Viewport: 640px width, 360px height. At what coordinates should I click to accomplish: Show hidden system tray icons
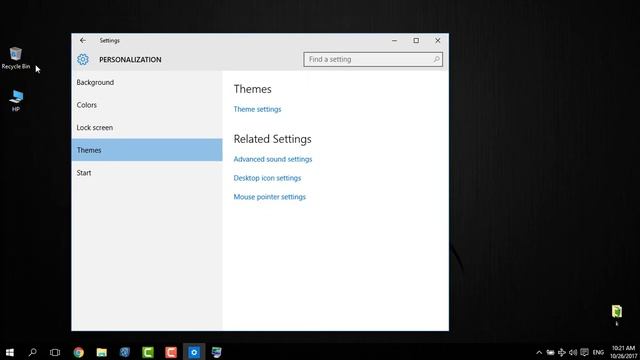[x=539, y=352]
